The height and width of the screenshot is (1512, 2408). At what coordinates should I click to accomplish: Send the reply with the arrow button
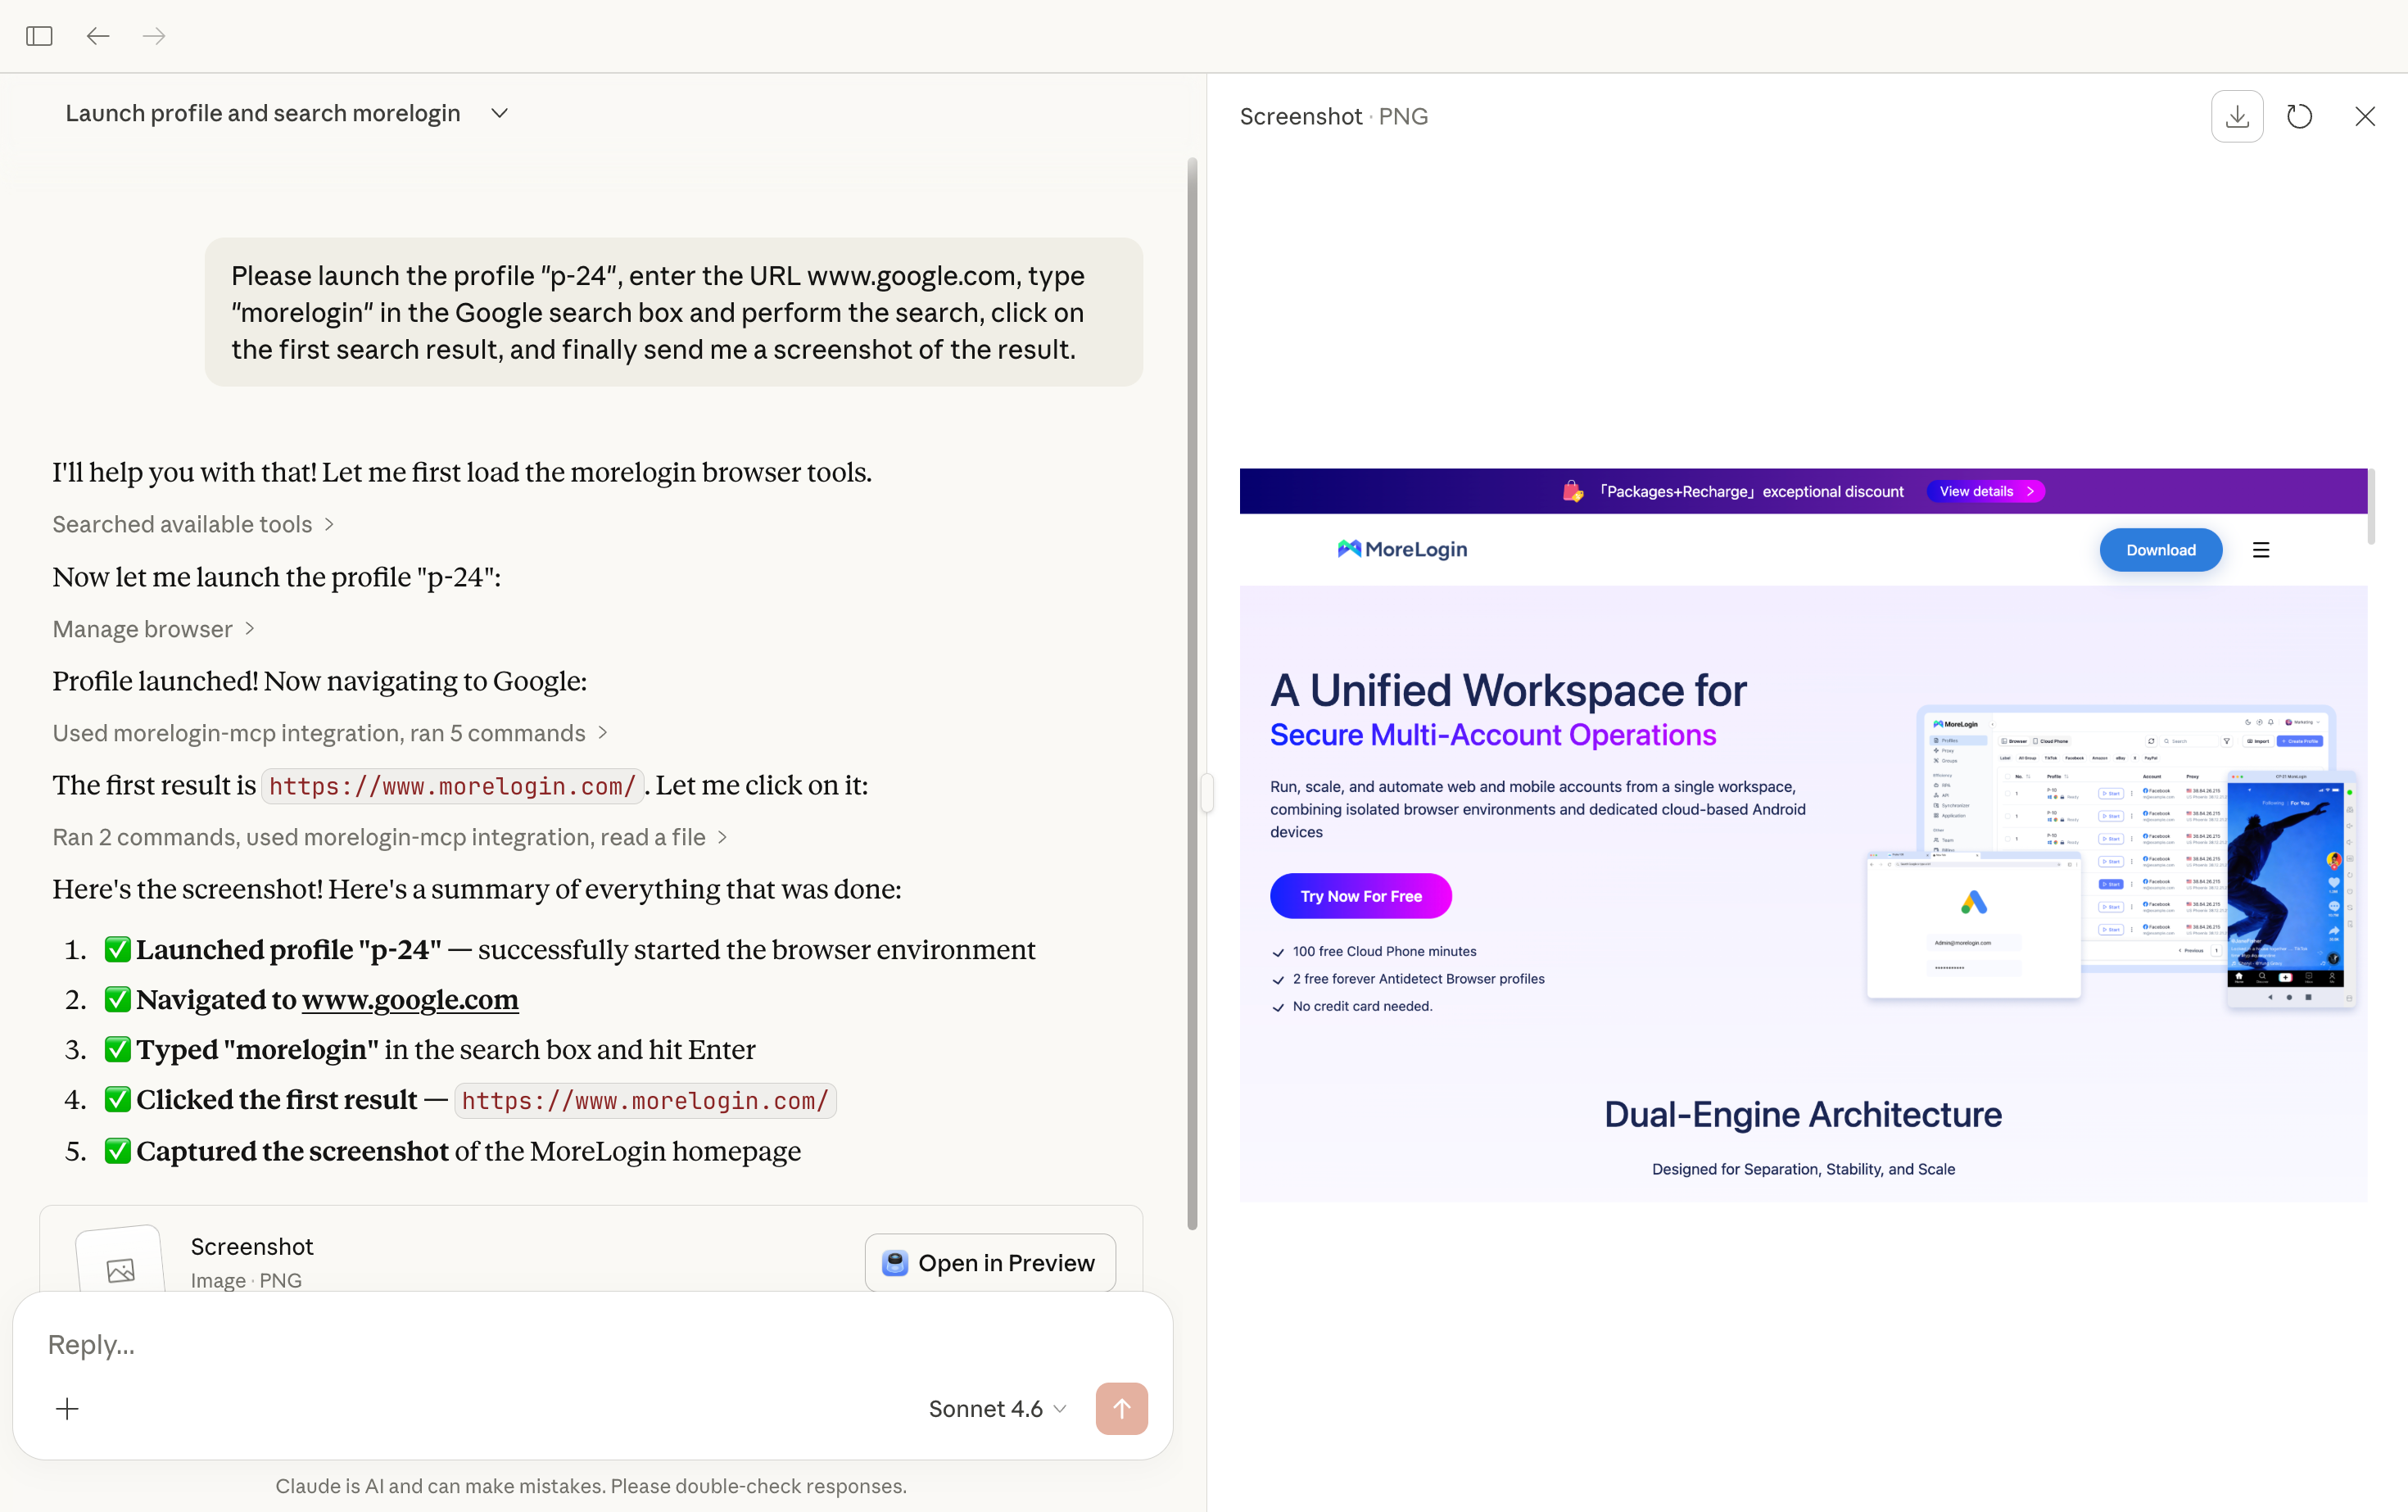(1121, 1408)
